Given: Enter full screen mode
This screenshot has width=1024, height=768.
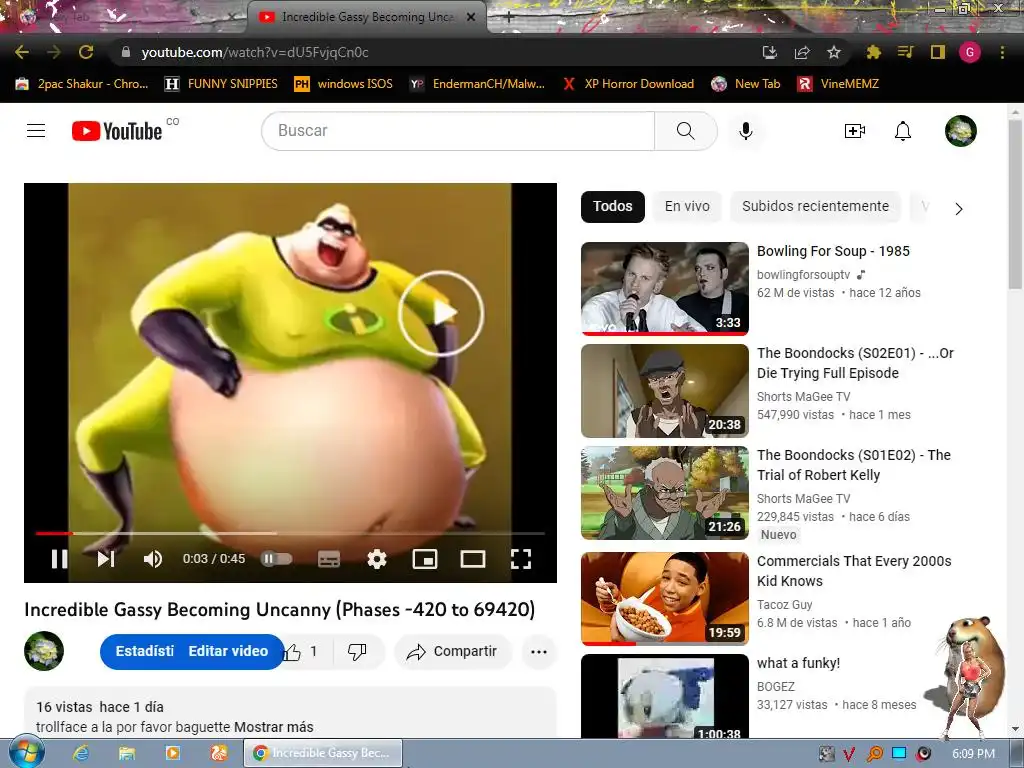Looking at the screenshot, I should [x=520, y=559].
